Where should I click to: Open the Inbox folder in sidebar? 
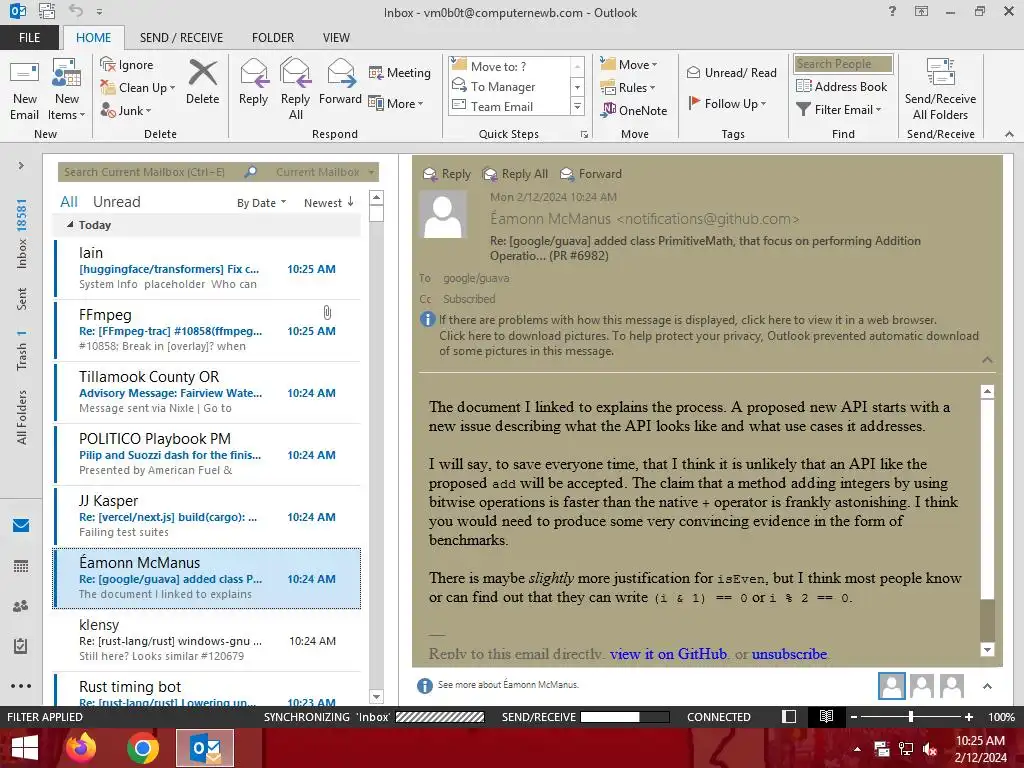[22, 234]
